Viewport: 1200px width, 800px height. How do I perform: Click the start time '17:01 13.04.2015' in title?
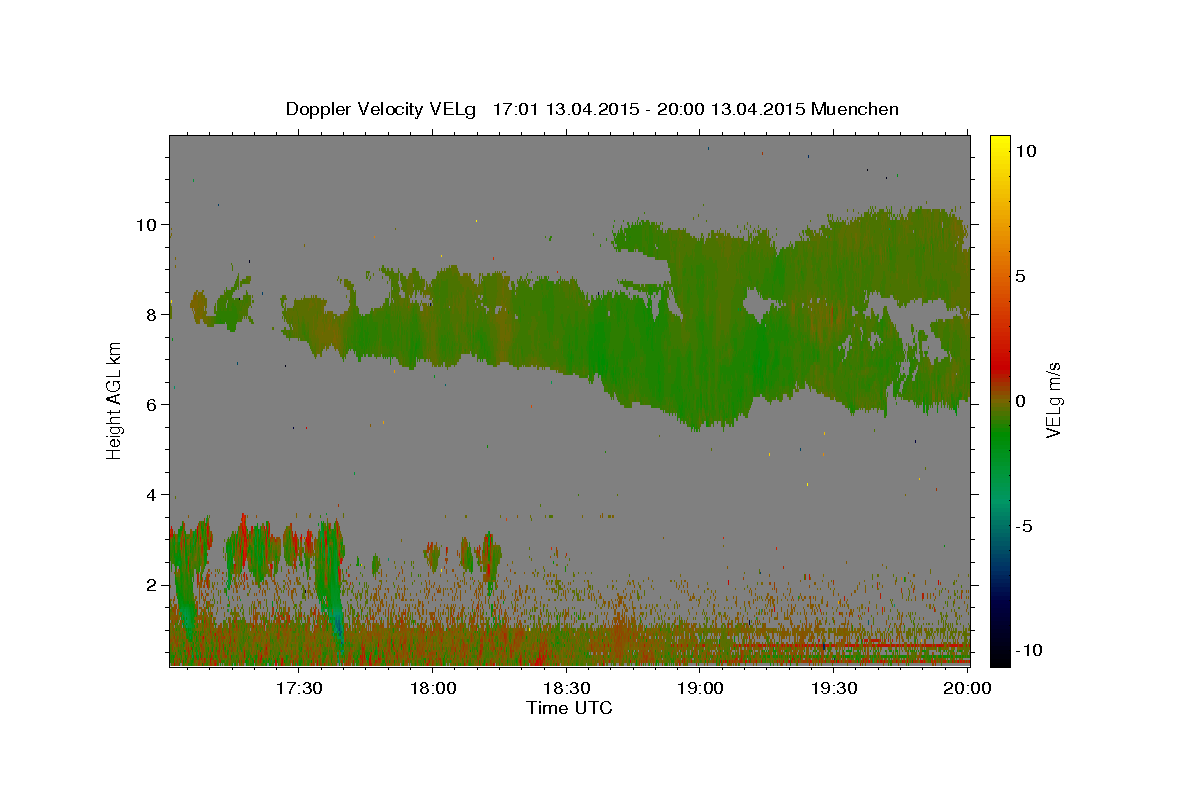coord(566,109)
